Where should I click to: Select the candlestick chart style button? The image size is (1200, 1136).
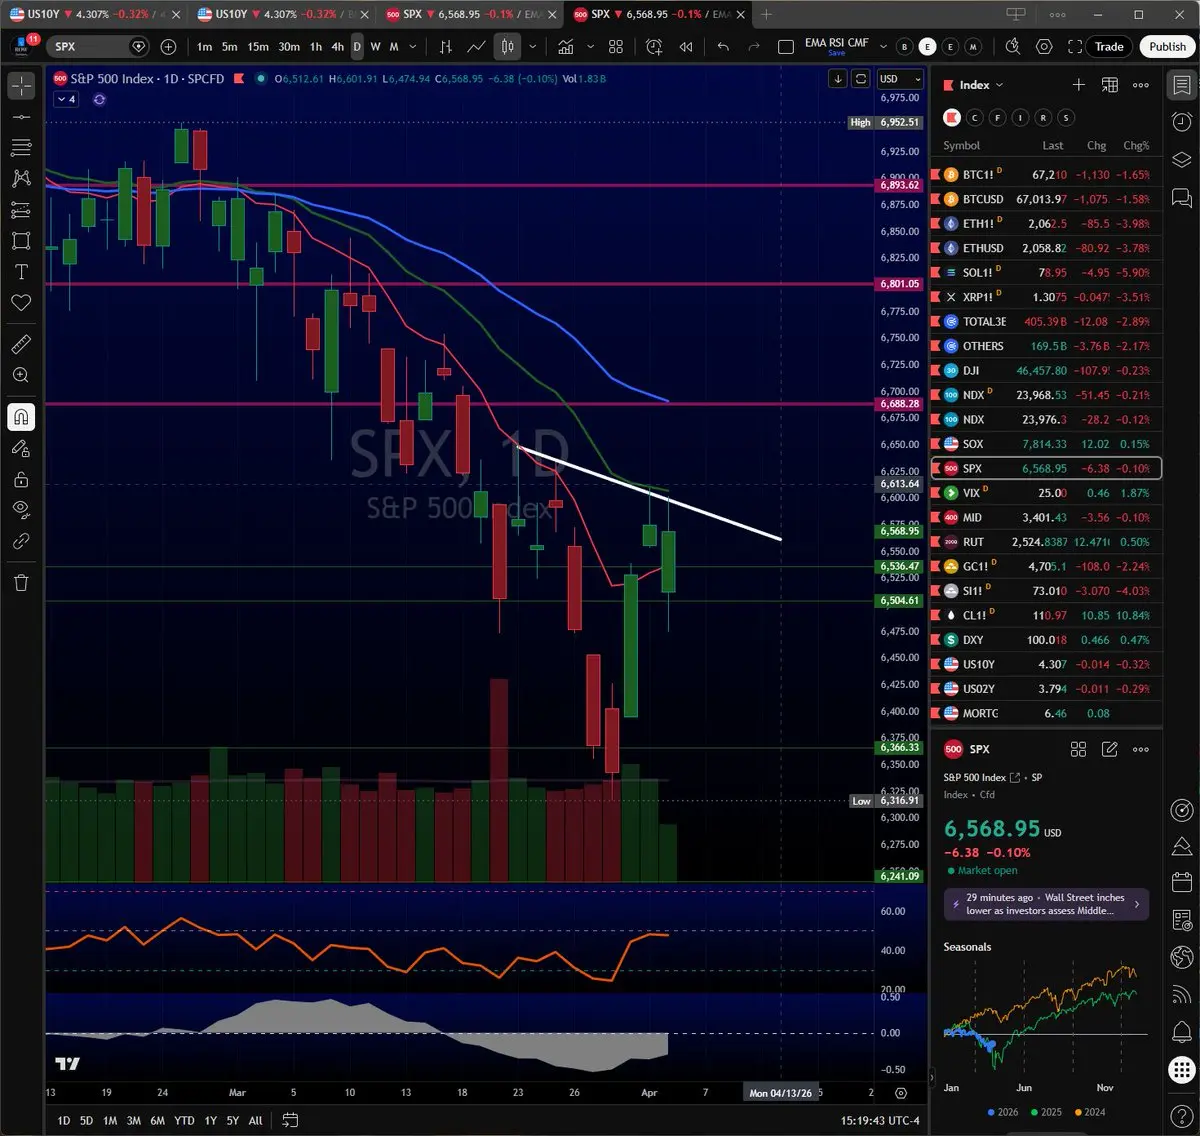tap(508, 47)
